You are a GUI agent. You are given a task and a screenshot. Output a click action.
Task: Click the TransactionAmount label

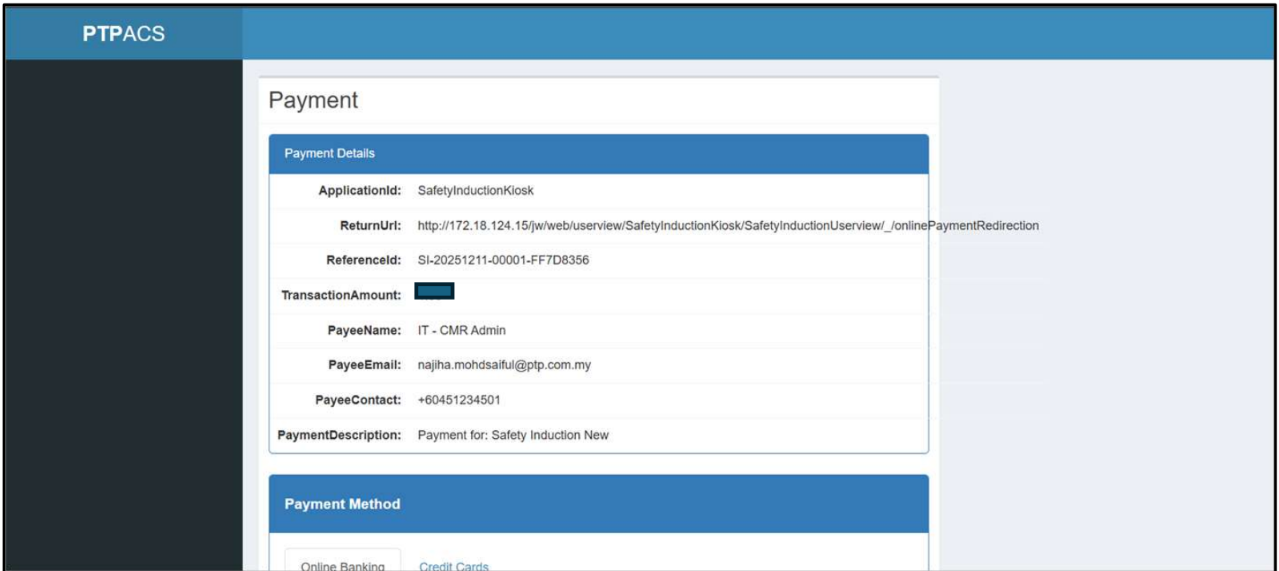pos(341,295)
